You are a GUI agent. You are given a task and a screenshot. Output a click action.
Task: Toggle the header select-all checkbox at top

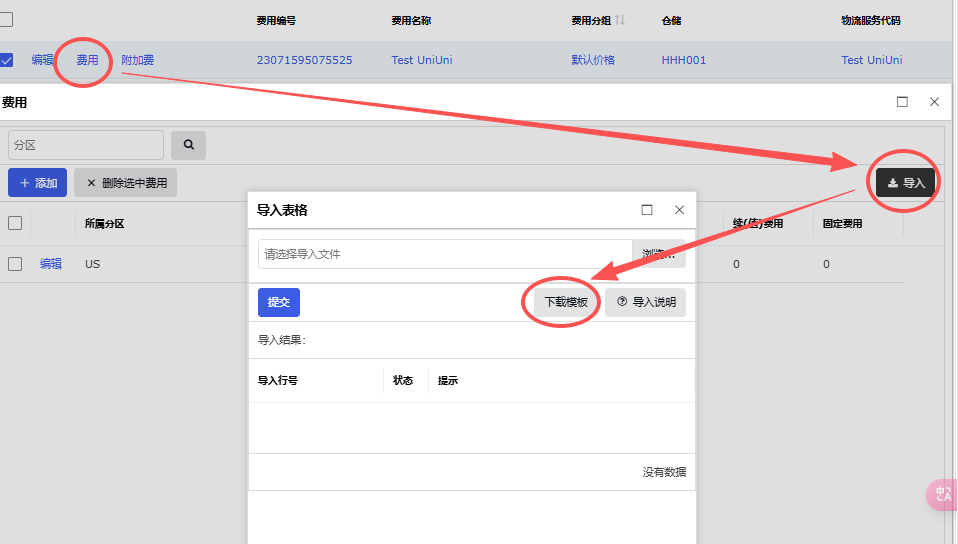(6, 19)
